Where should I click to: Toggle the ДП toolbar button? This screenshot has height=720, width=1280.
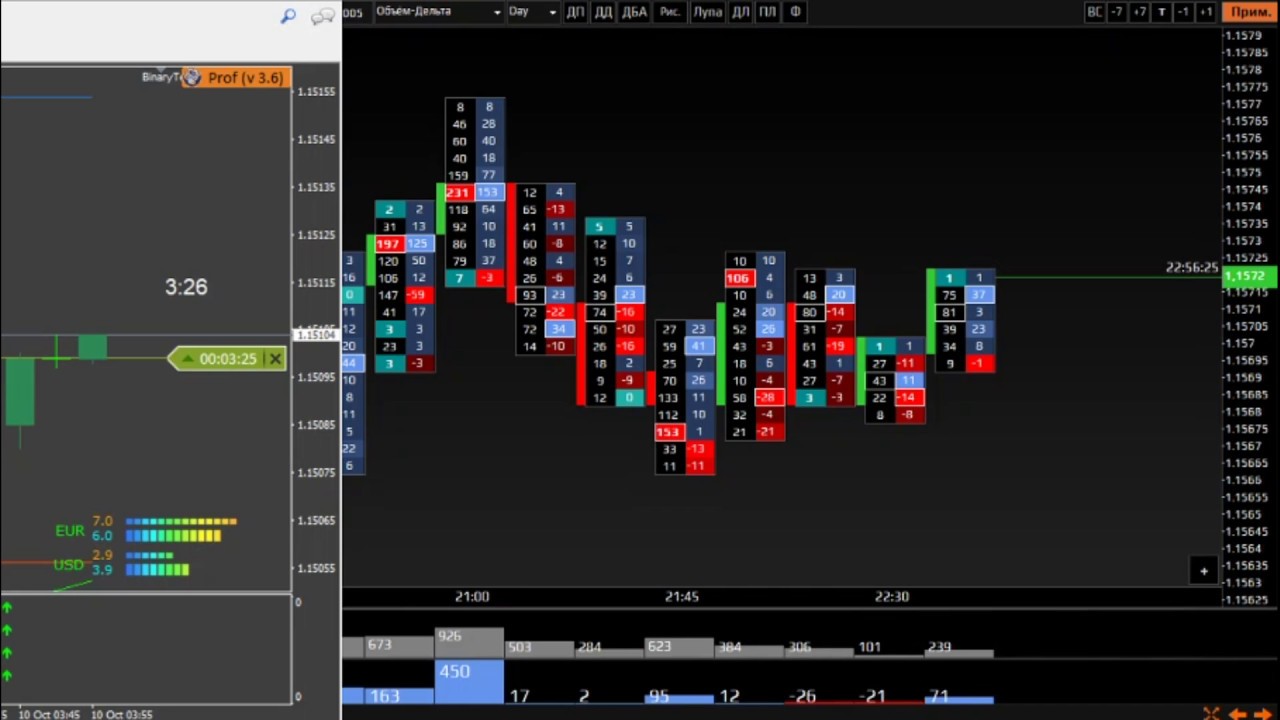coord(575,12)
